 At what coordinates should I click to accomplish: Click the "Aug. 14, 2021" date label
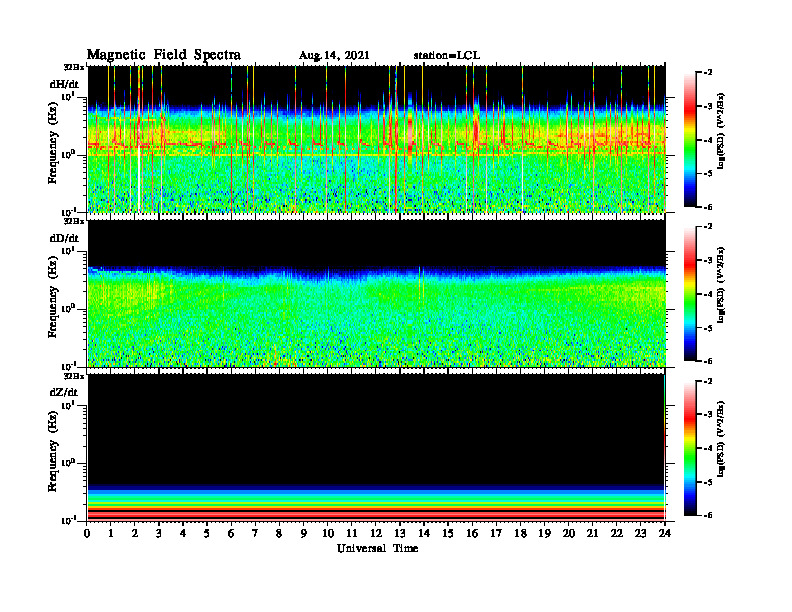pyautogui.click(x=334, y=56)
